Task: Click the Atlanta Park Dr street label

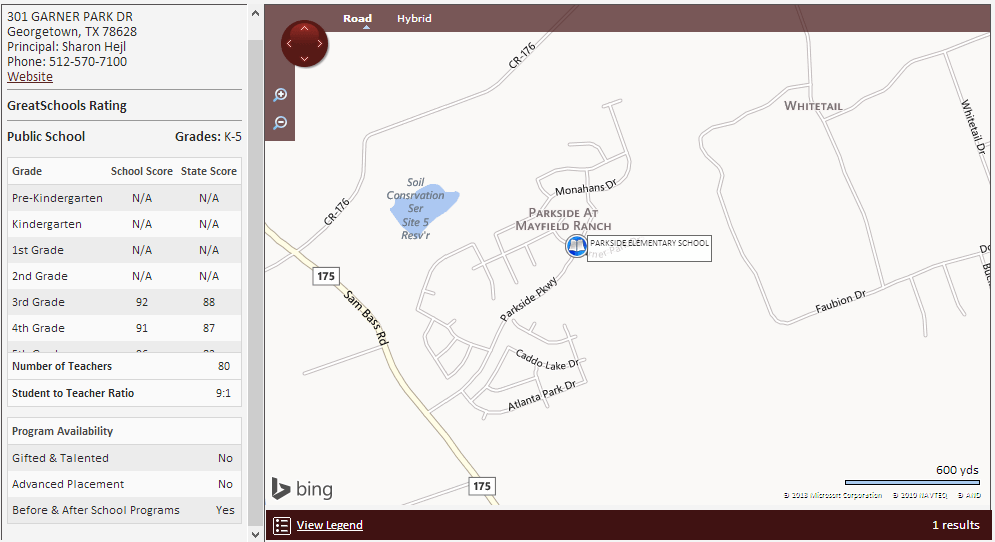Action: (x=542, y=397)
